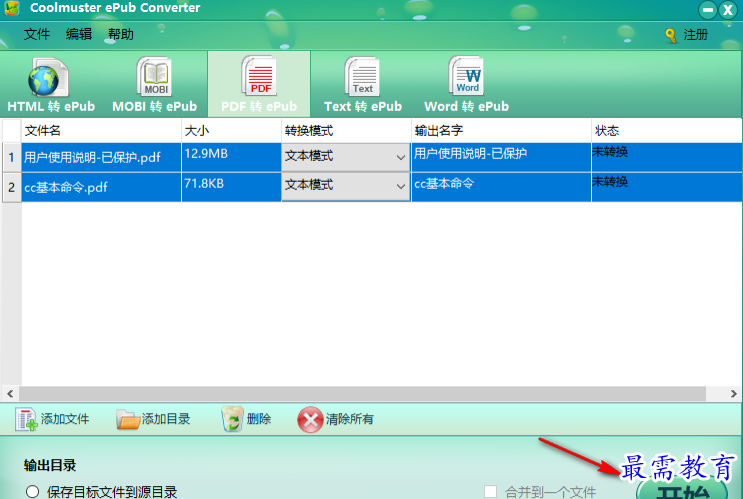Open the 帮助 menu
The height and width of the screenshot is (499, 743).
click(x=121, y=34)
